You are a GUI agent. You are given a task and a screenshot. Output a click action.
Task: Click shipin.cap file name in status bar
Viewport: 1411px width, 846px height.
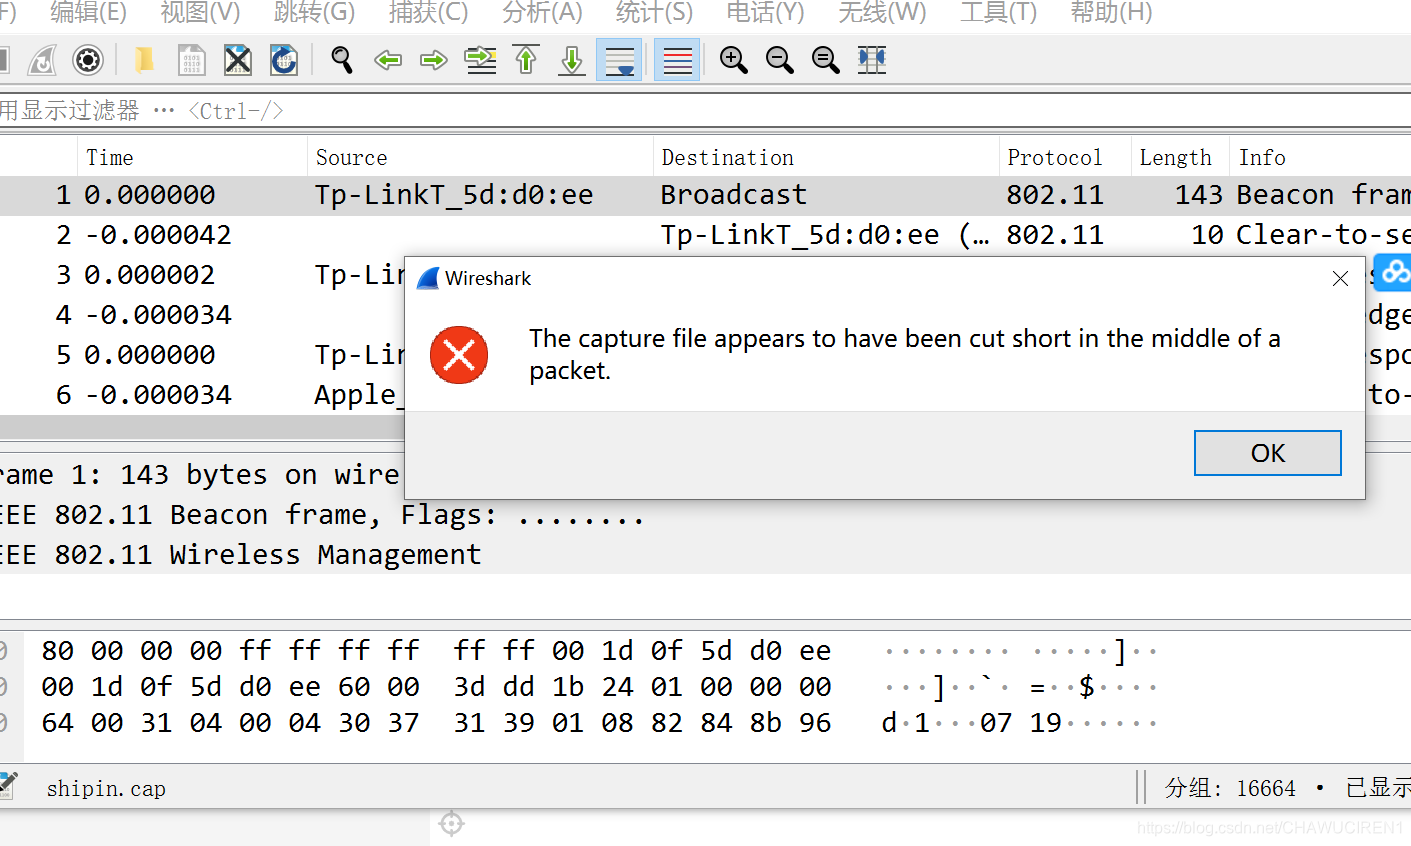point(106,788)
